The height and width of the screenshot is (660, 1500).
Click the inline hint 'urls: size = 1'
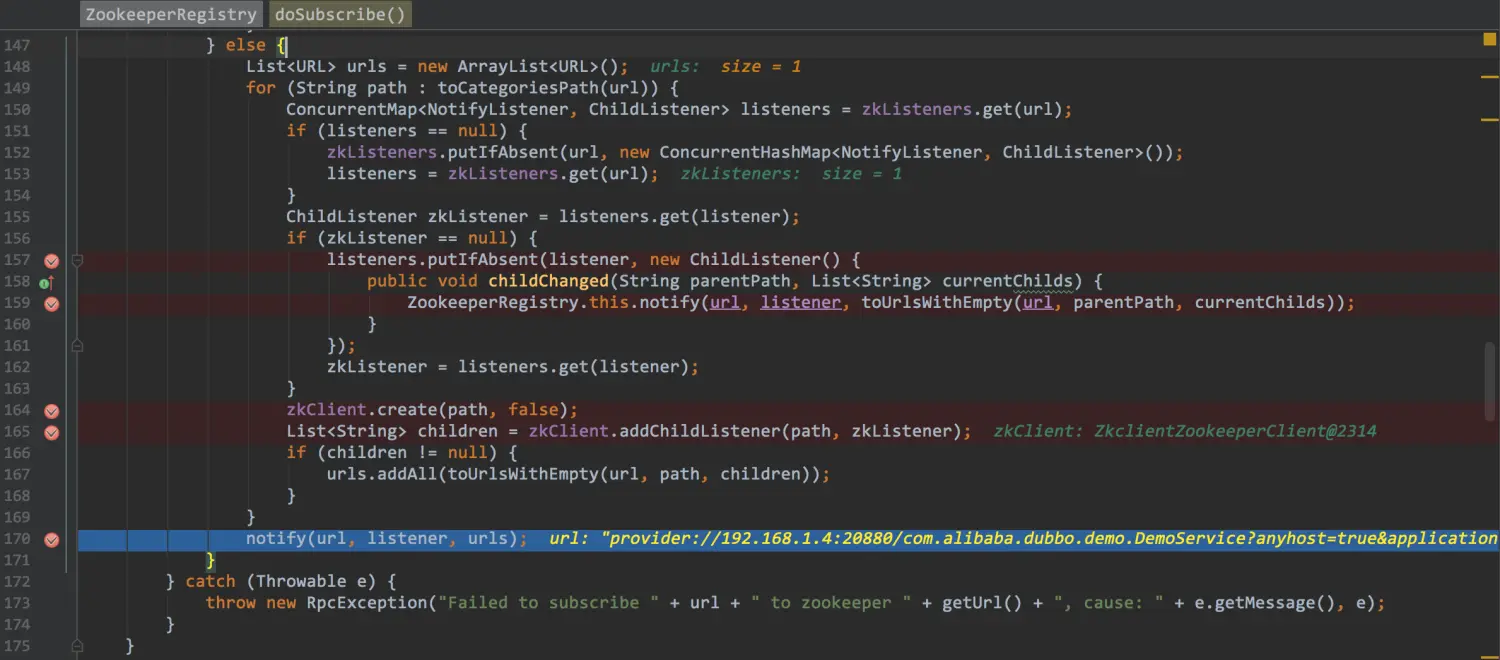tap(726, 67)
